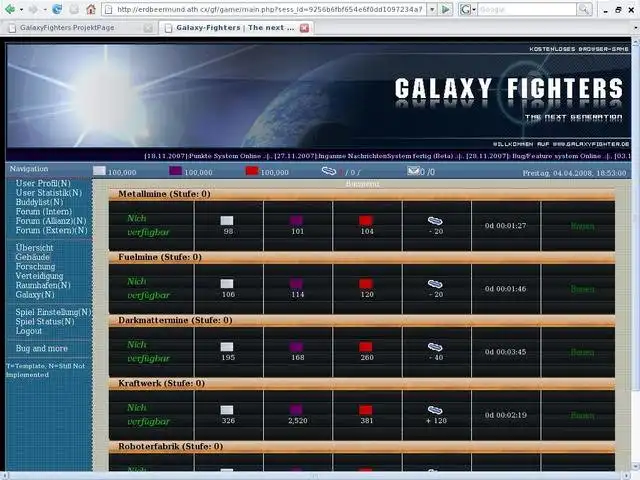Click the white metal cost icon in Kraftwerk row
The image size is (640, 480).
227,410
